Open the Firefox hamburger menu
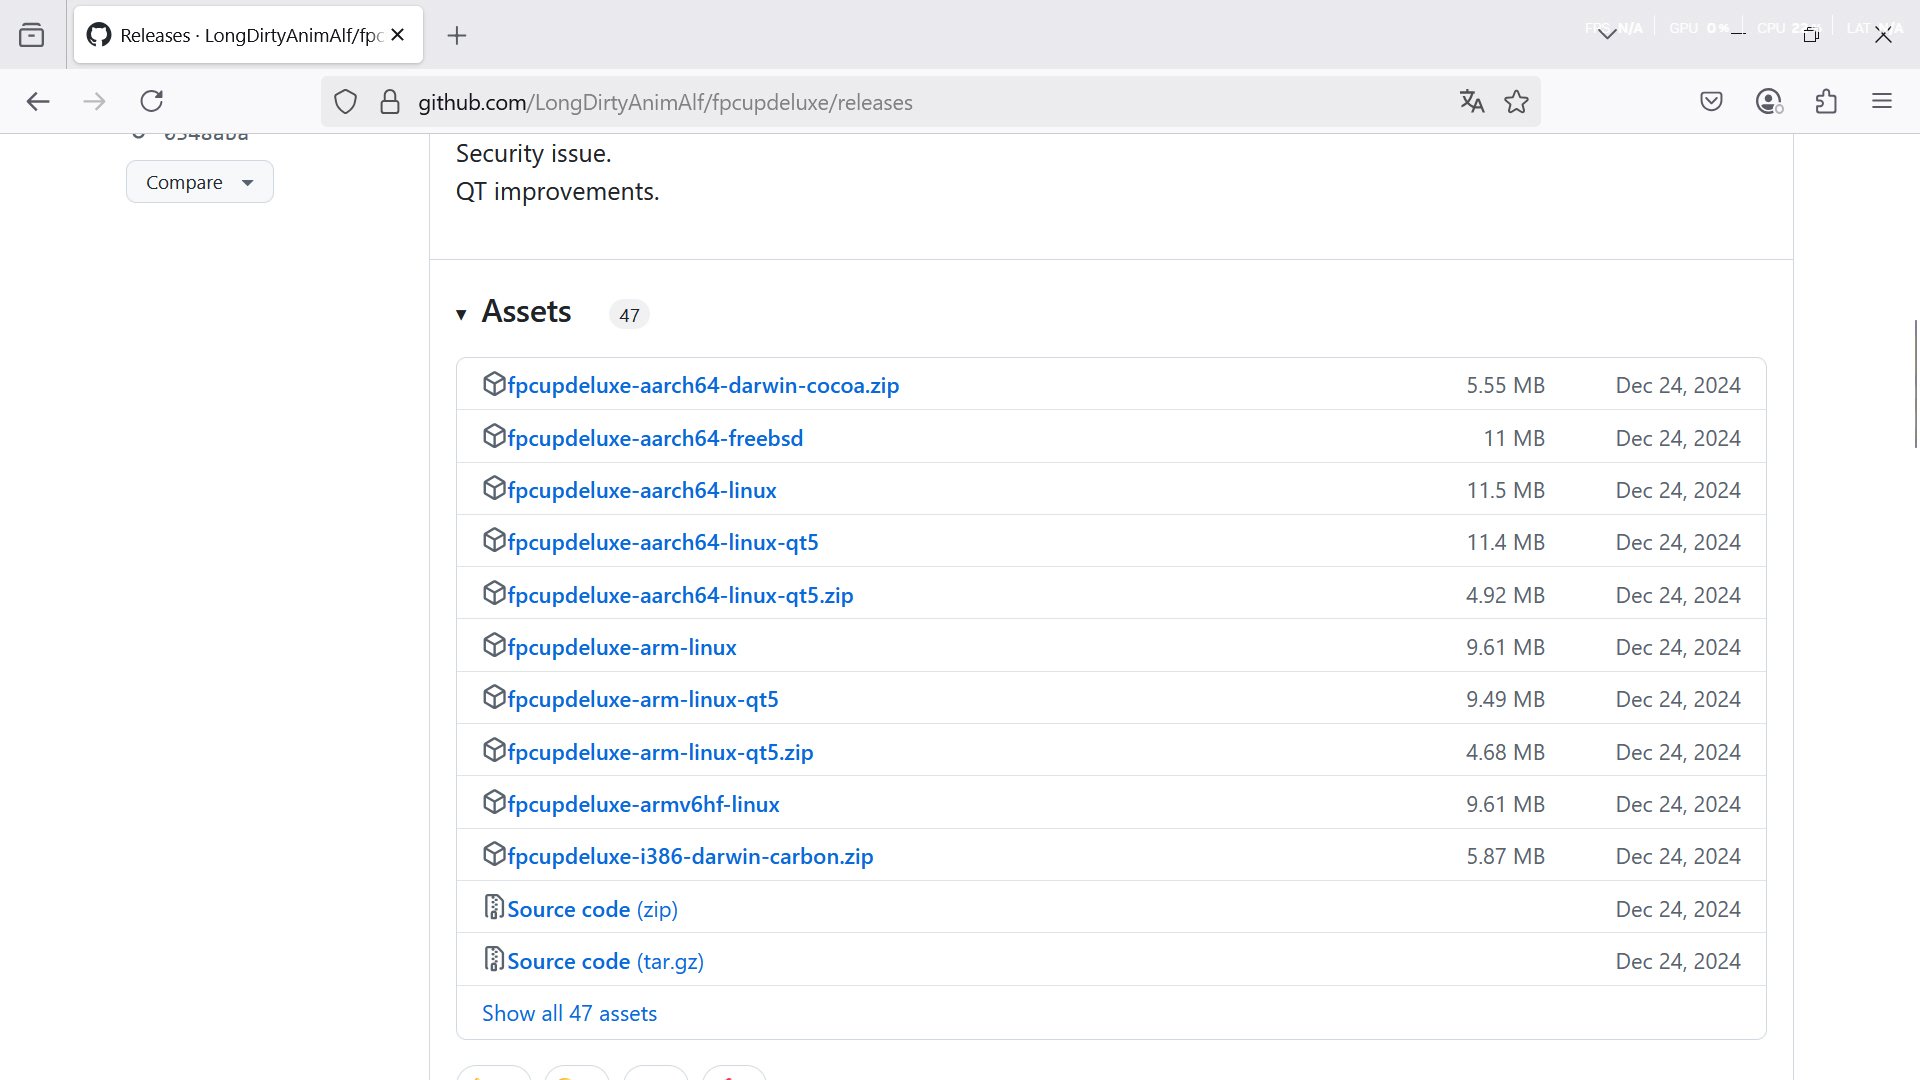Image resolution: width=1920 pixels, height=1080 pixels. click(x=1882, y=101)
